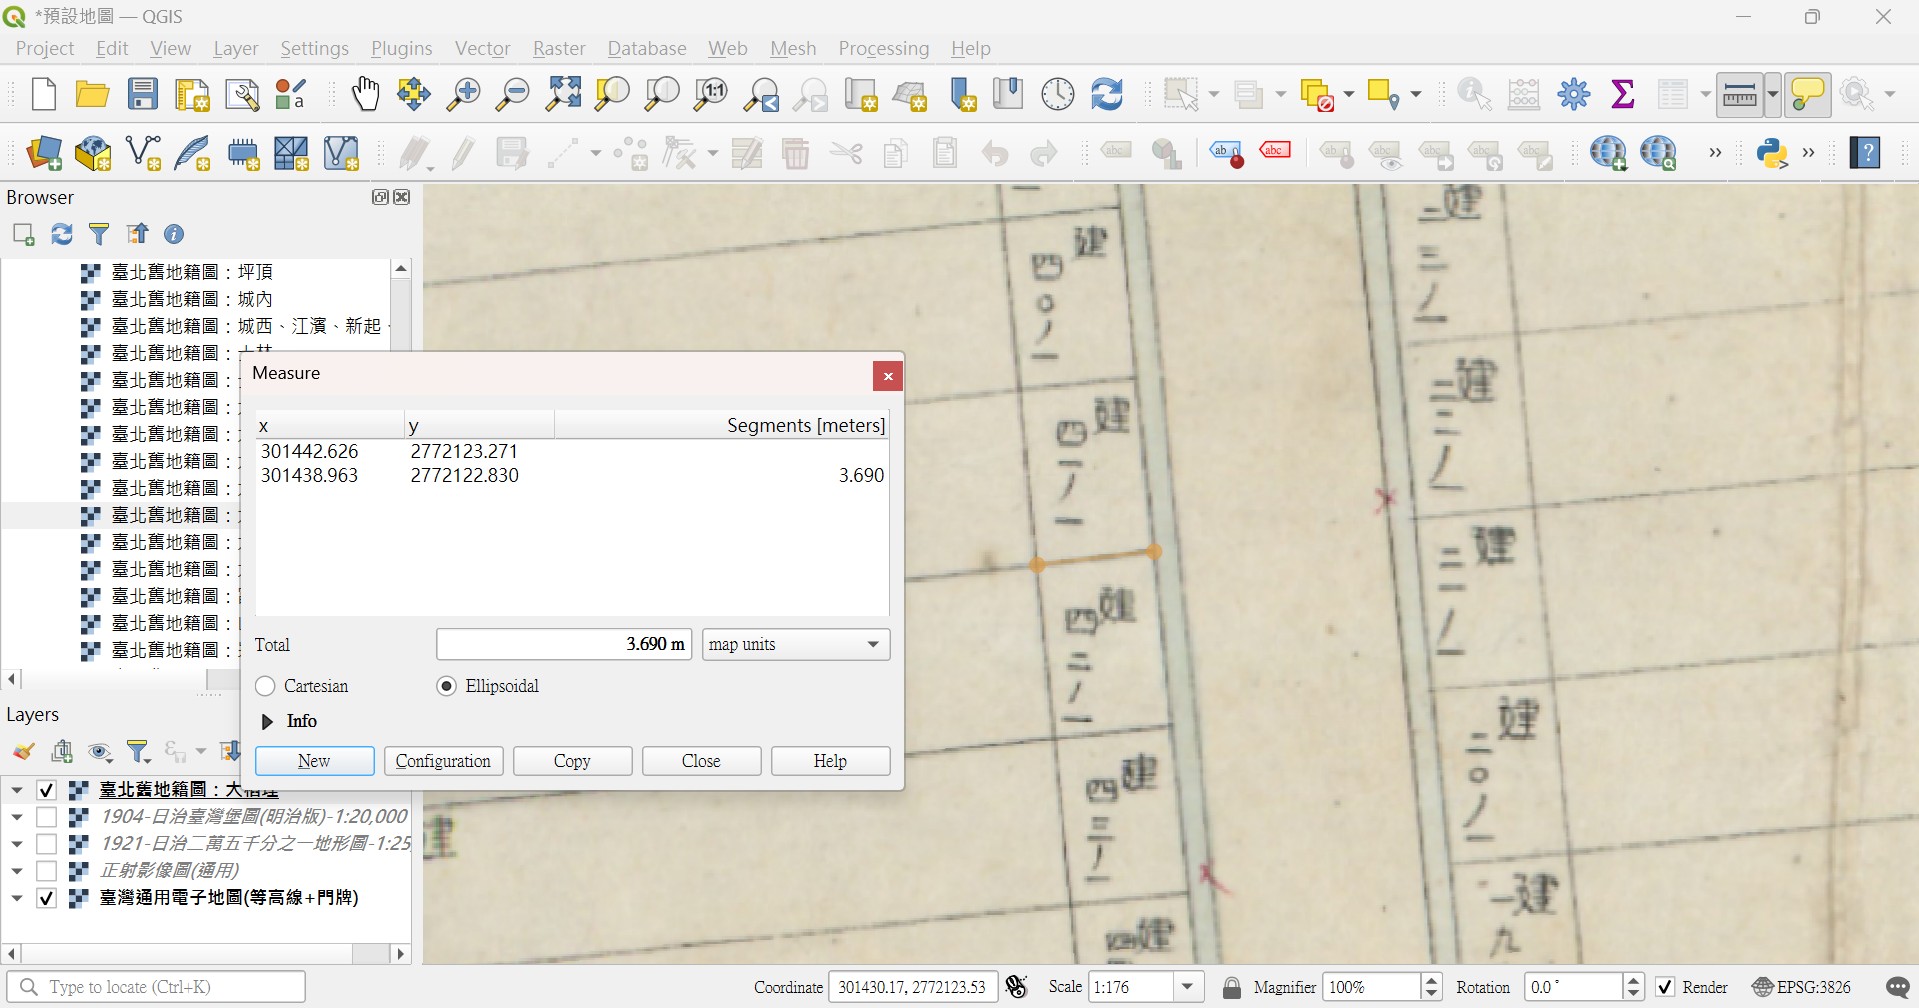The height and width of the screenshot is (1008, 1919).
Task: Select the Identify Features tool
Action: (1474, 94)
